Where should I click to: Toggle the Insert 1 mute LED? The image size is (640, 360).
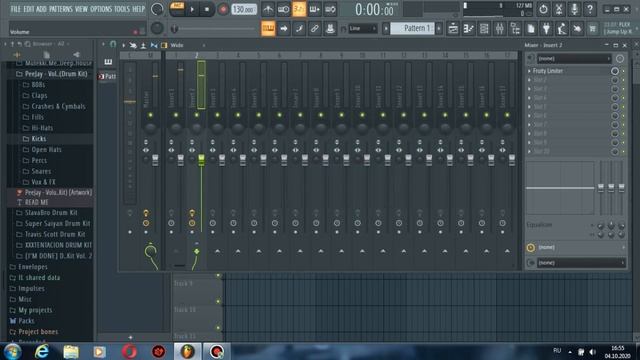(176, 115)
